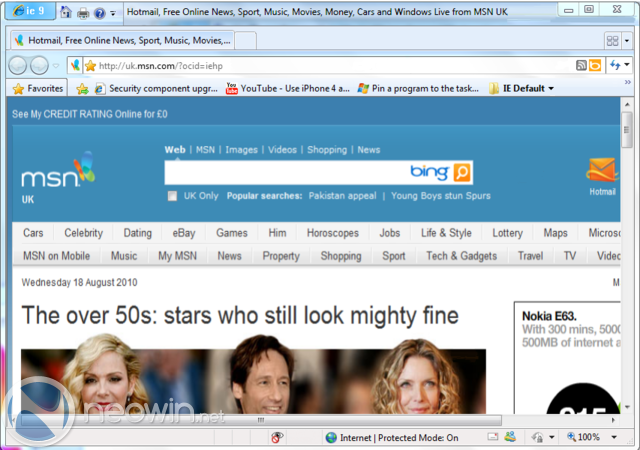Open the Tech & Gadgets link
This screenshot has height=450, width=640.
pyautogui.click(x=462, y=256)
